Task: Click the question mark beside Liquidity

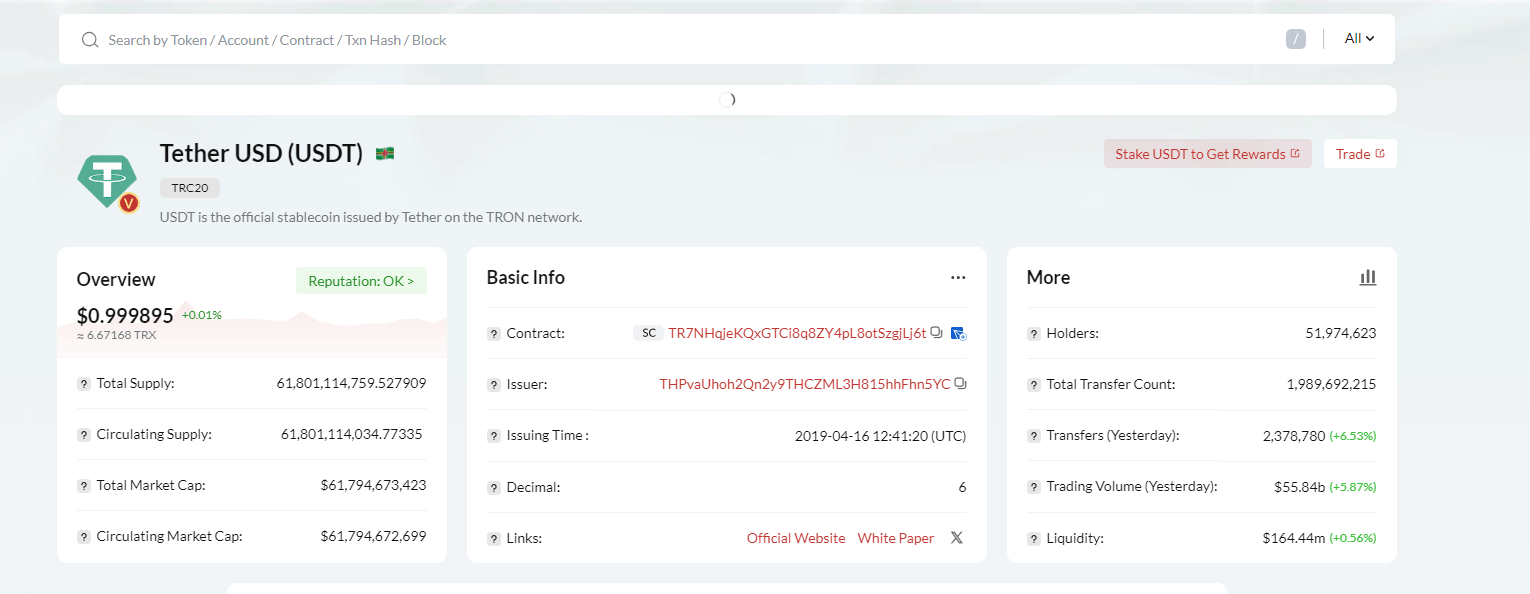Action: [1033, 537]
